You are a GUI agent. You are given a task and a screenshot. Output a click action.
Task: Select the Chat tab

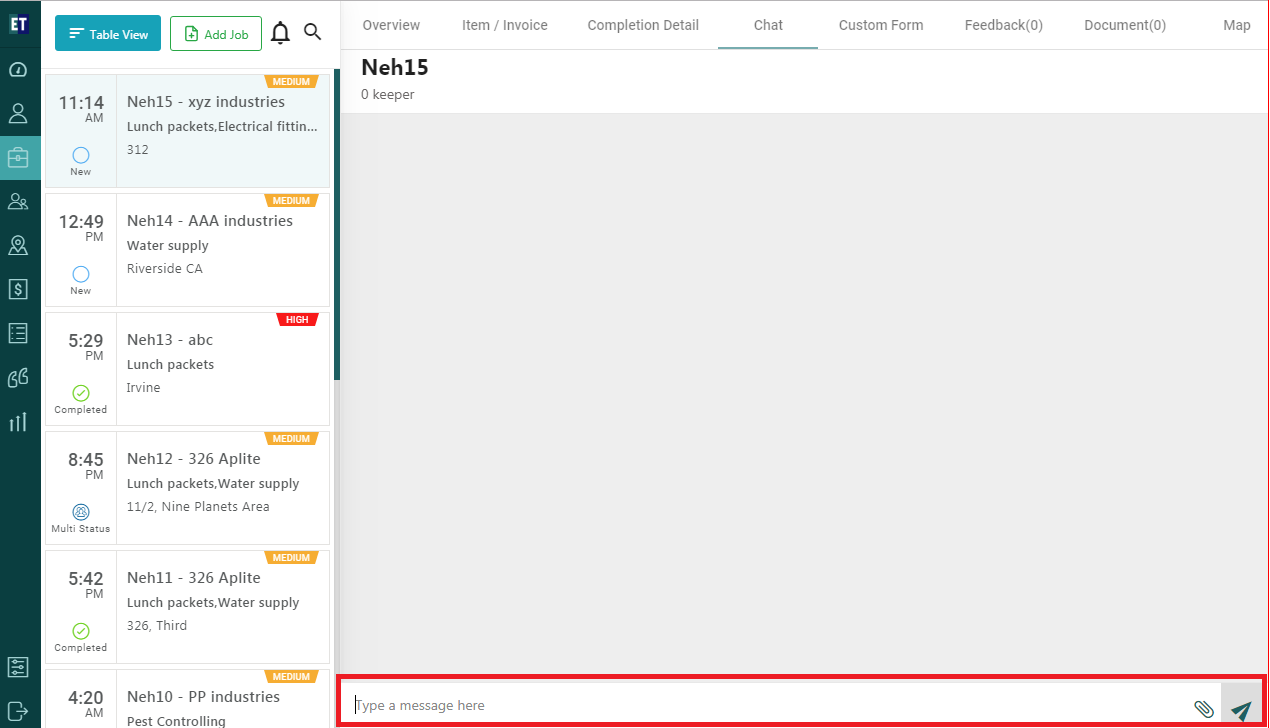[768, 25]
